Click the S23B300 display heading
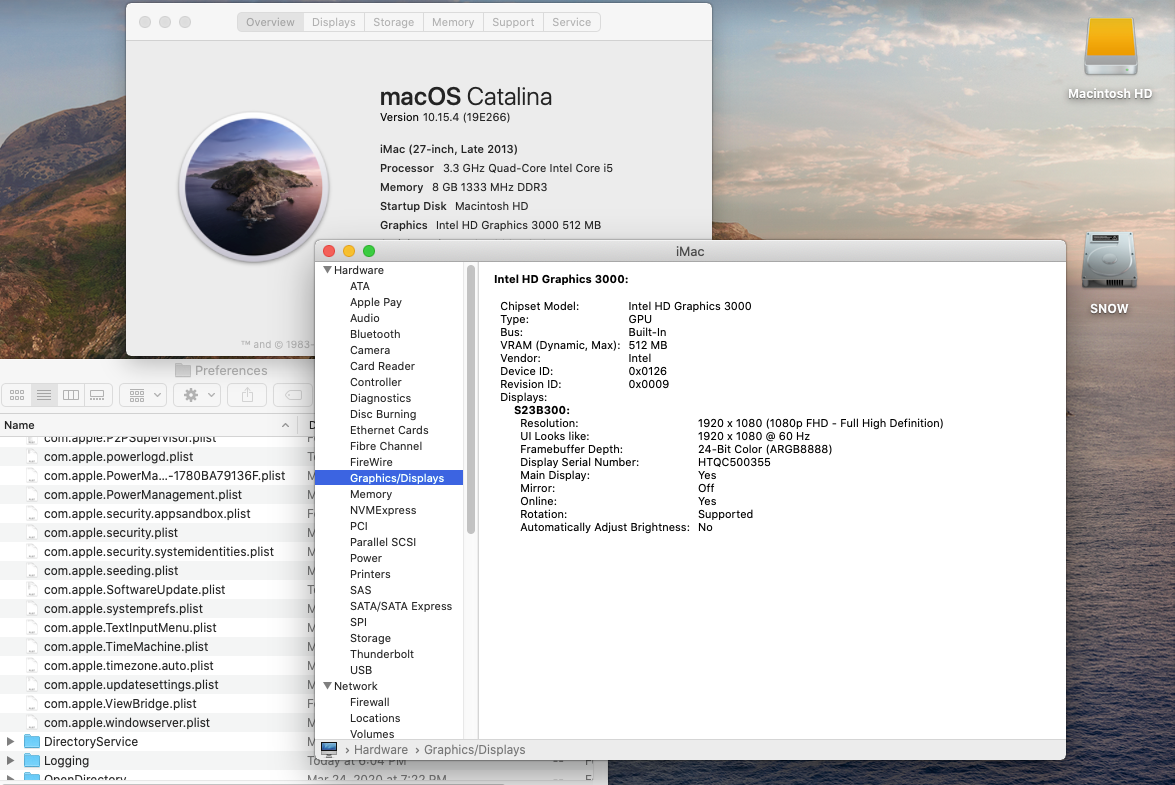Viewport: 1175px width, 785px height. pos(541,410)
